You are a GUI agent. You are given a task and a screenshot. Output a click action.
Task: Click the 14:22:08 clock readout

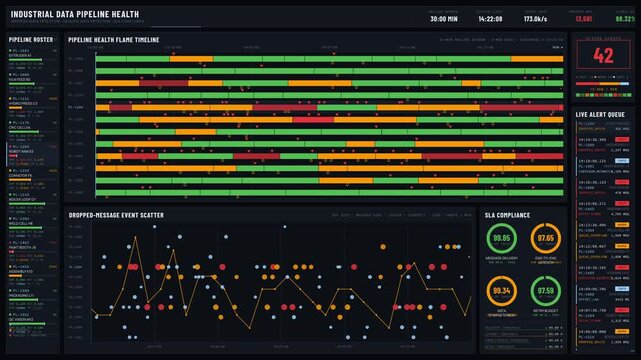pos(490,19)
